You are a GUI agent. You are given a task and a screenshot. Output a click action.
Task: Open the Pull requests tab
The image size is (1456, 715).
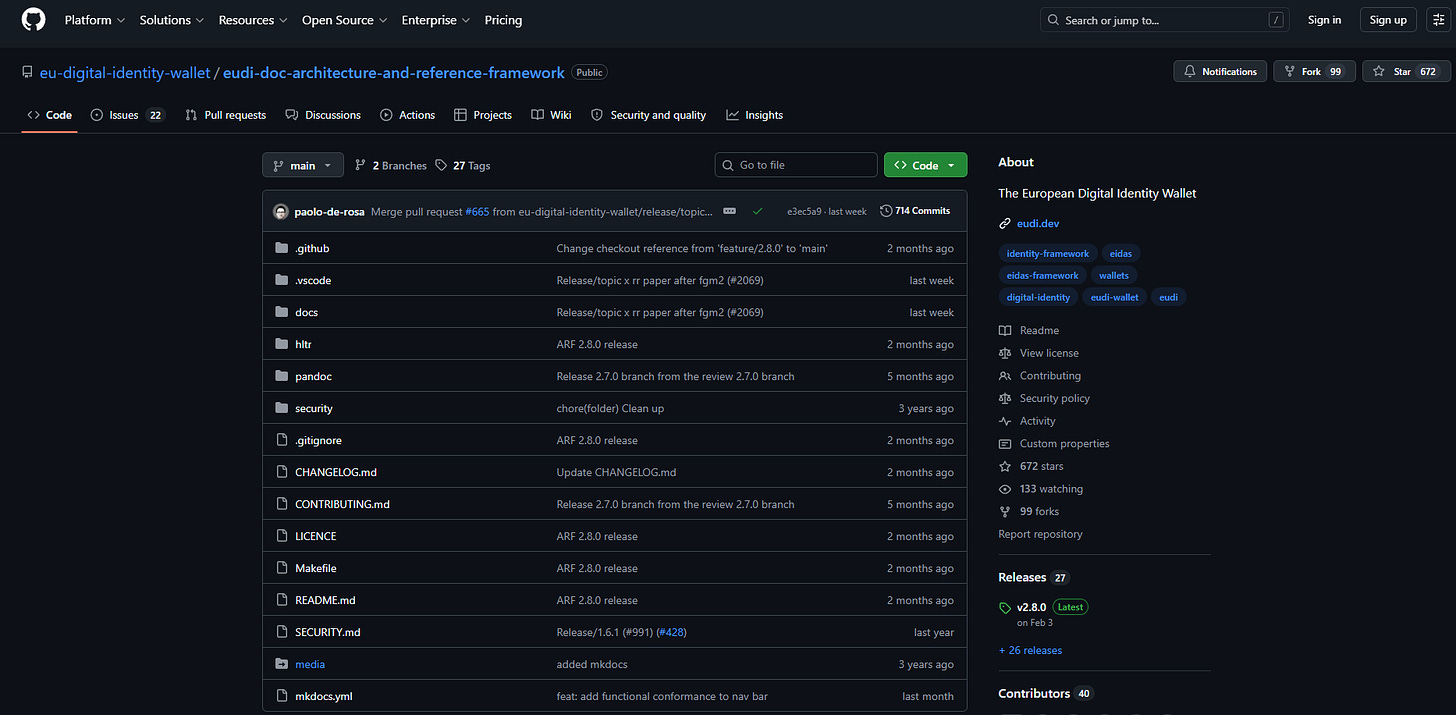pos(225,115)
